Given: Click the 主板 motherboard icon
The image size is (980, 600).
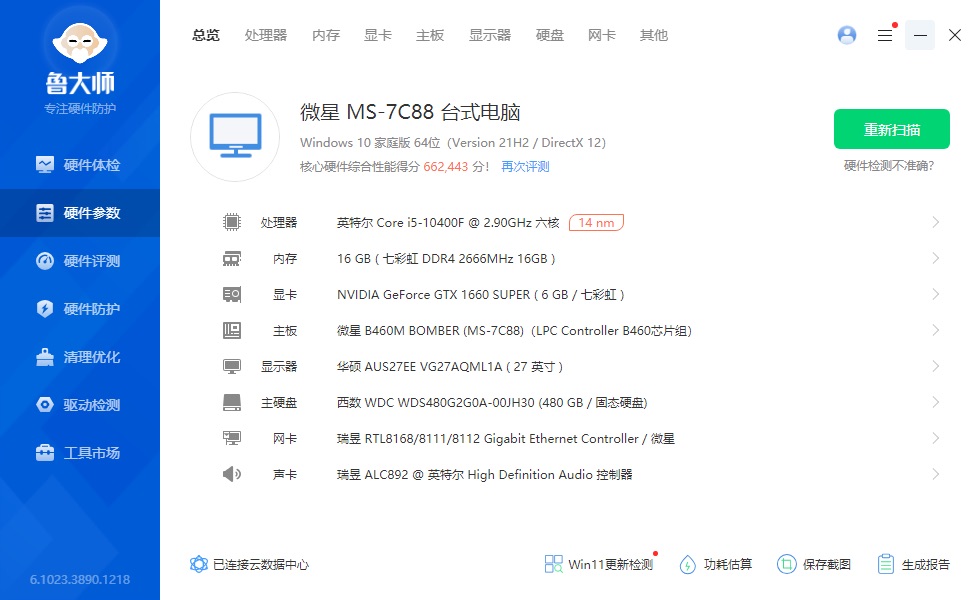Looking at the screenshot, I should click(x=232, y=331).
